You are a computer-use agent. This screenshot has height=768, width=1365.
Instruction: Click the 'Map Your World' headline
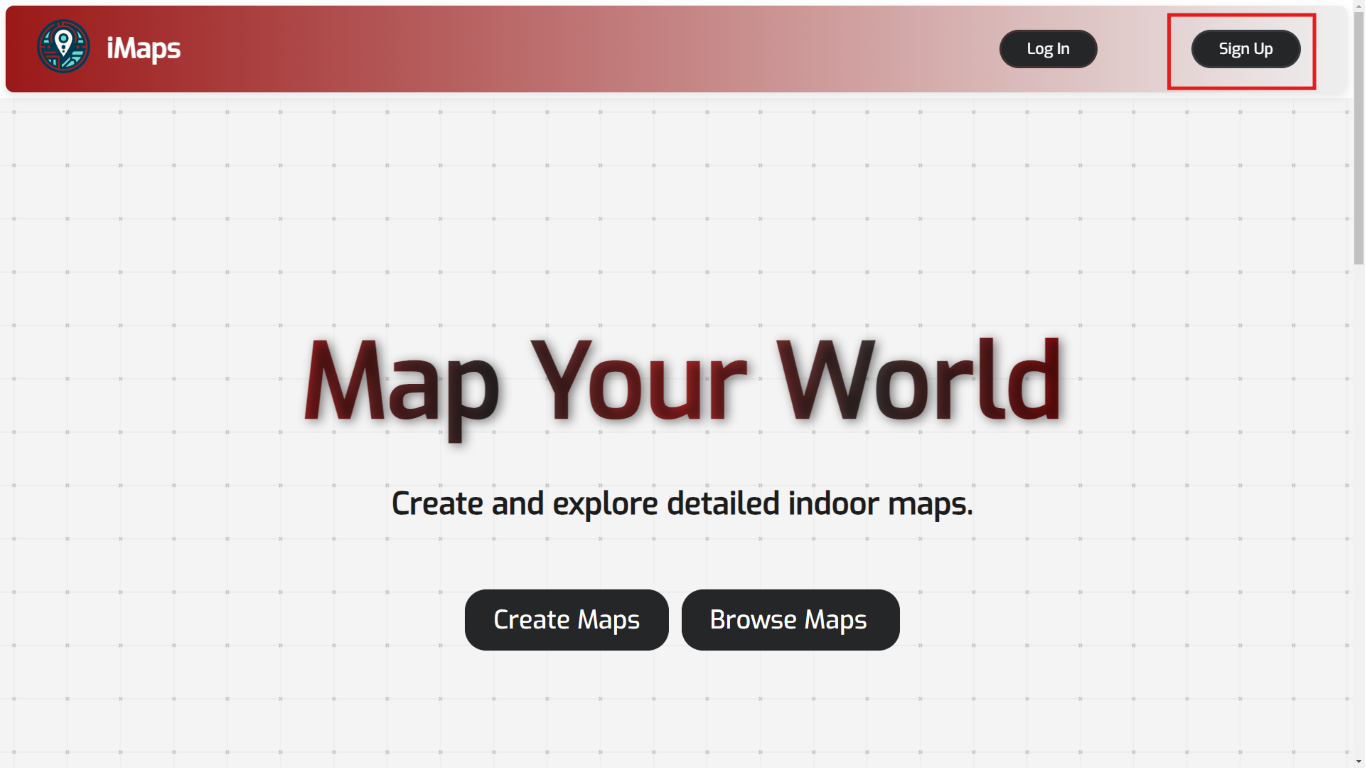(682, 385)
